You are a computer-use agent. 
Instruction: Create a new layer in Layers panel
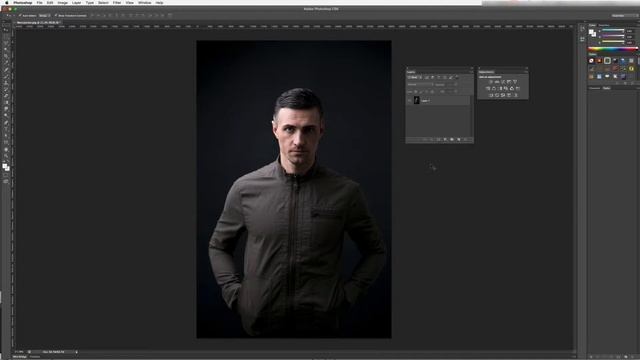click(459, 140)
